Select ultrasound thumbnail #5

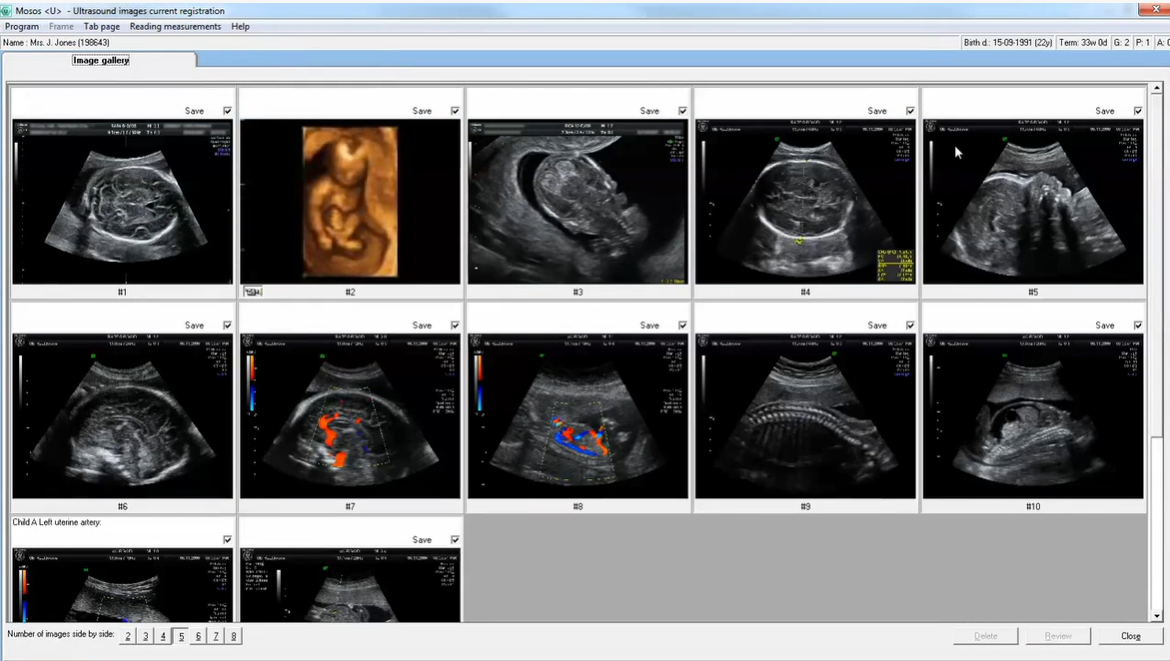pyautogui.click(x=1033, y=201)
